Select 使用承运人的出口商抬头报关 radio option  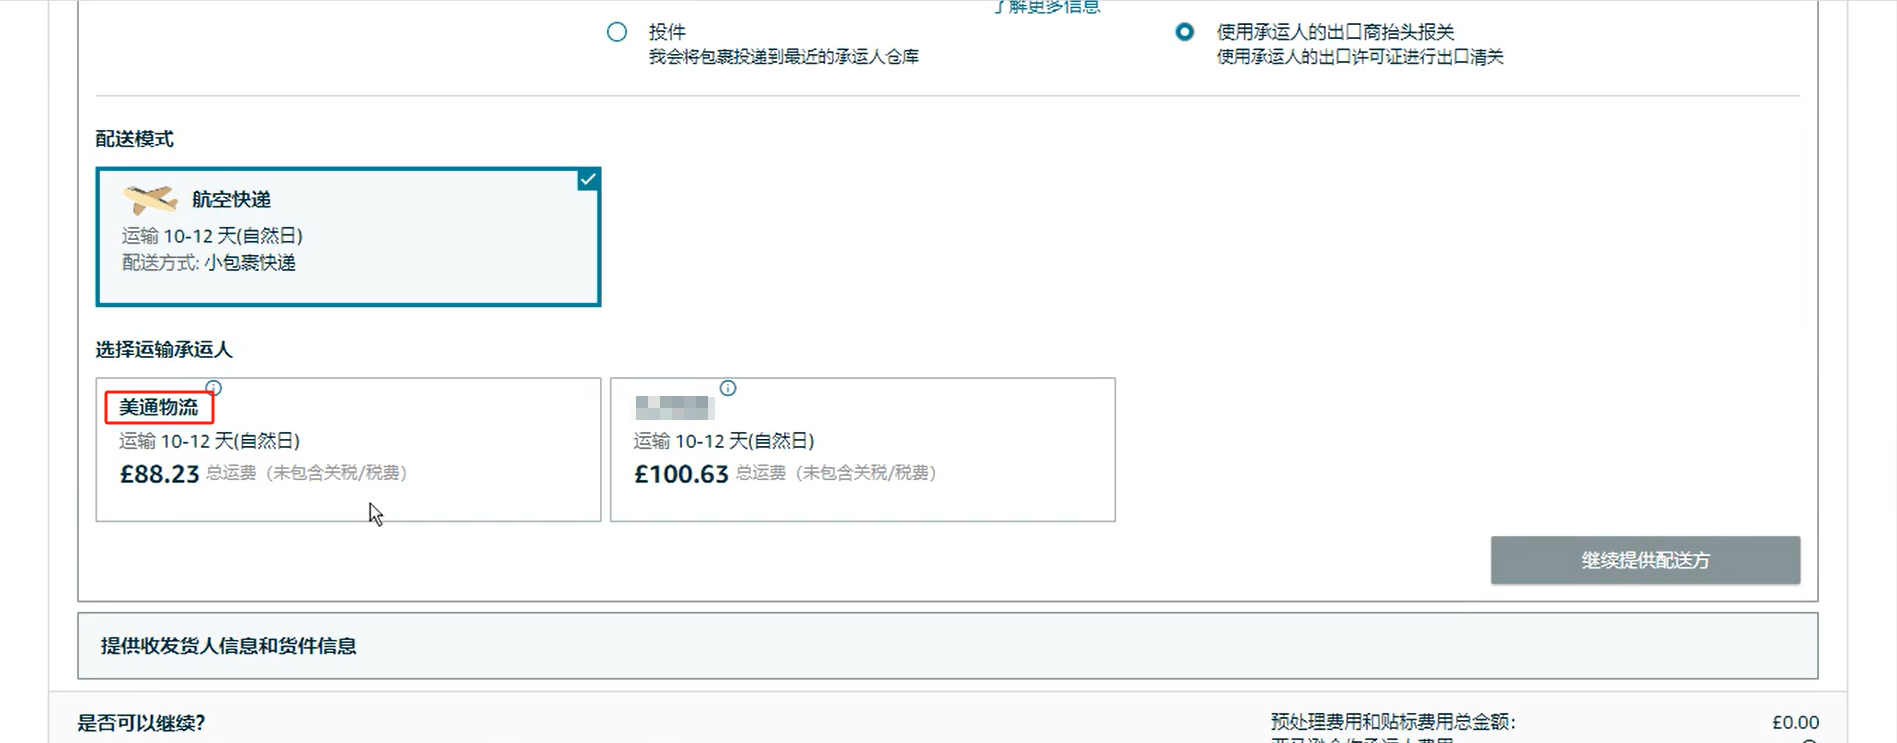1184,32
